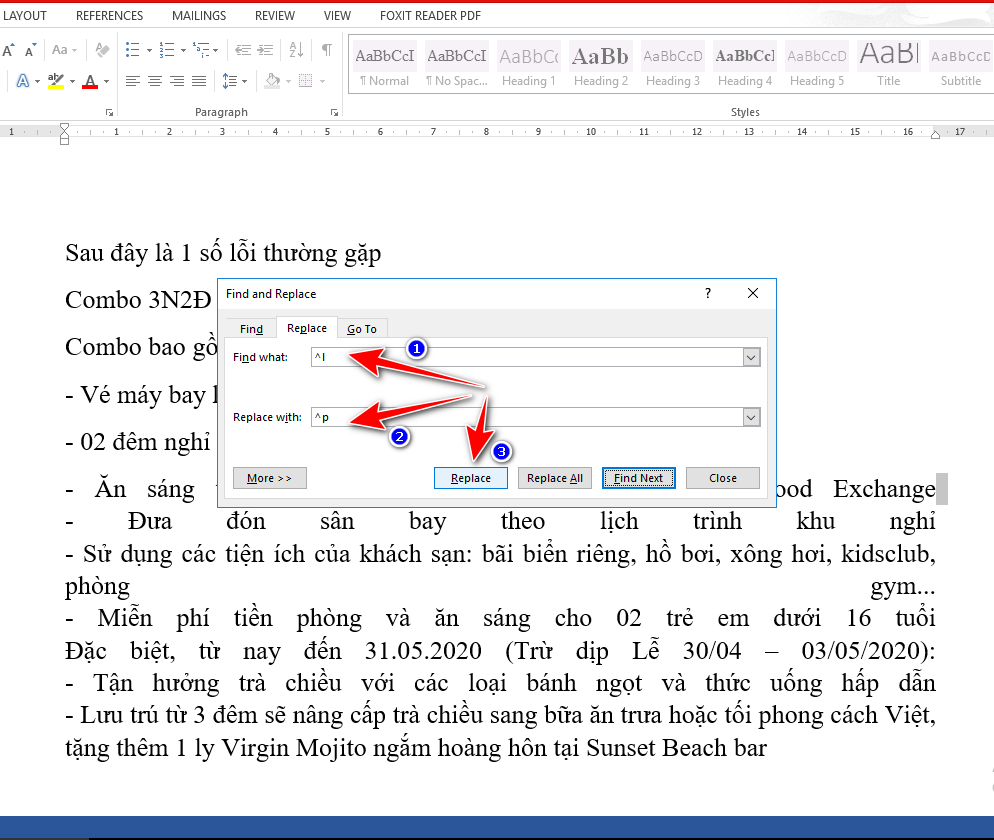Open font color dropdown arrow
994x840 pixels.
(106, 82)
